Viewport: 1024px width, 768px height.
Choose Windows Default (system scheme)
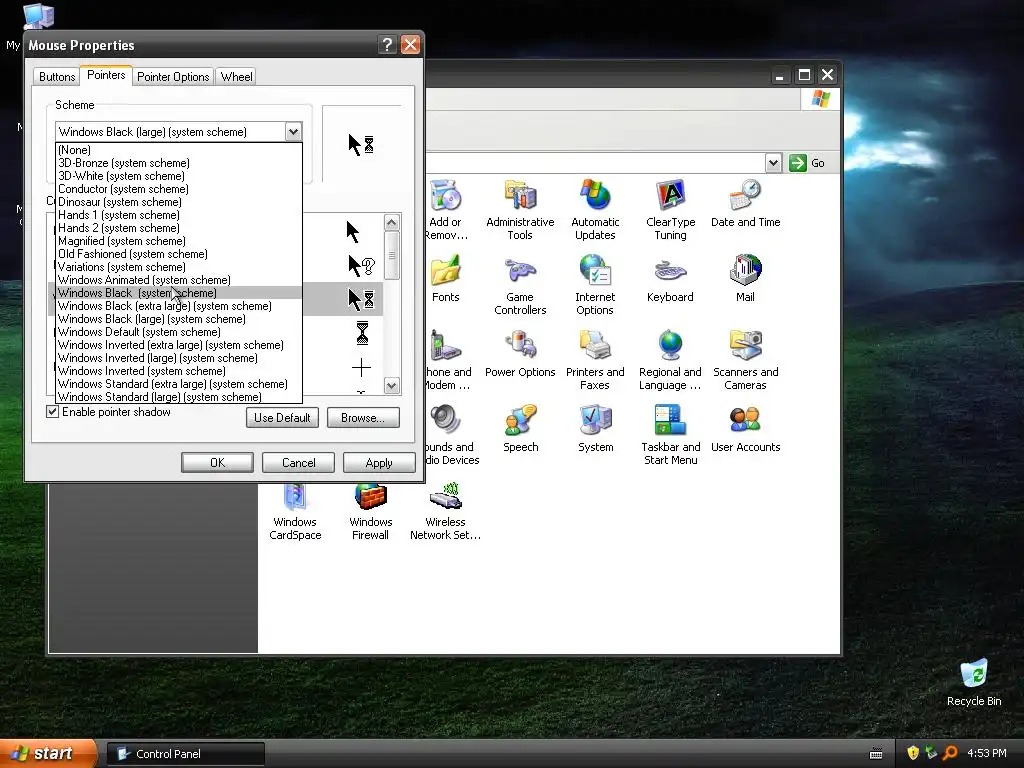click(x=178, y=332)
